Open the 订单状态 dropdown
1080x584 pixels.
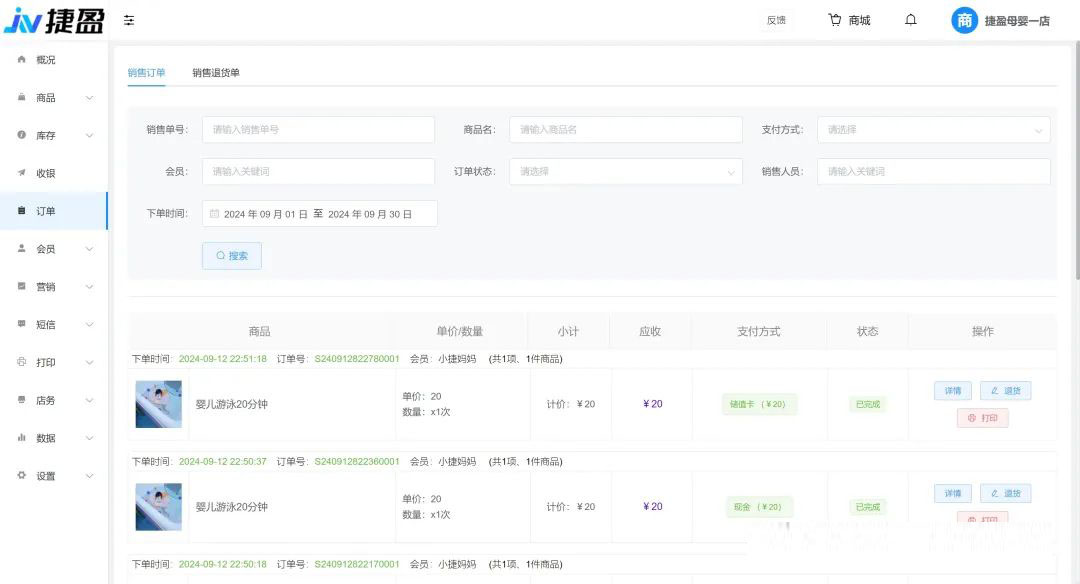pyautogui.click(x=625, y=172)
